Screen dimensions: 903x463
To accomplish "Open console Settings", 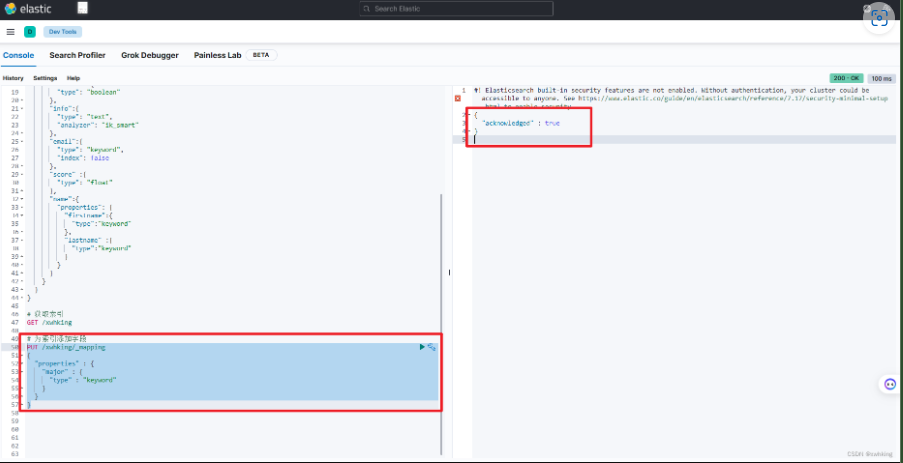I will click(x=45, y=78).
